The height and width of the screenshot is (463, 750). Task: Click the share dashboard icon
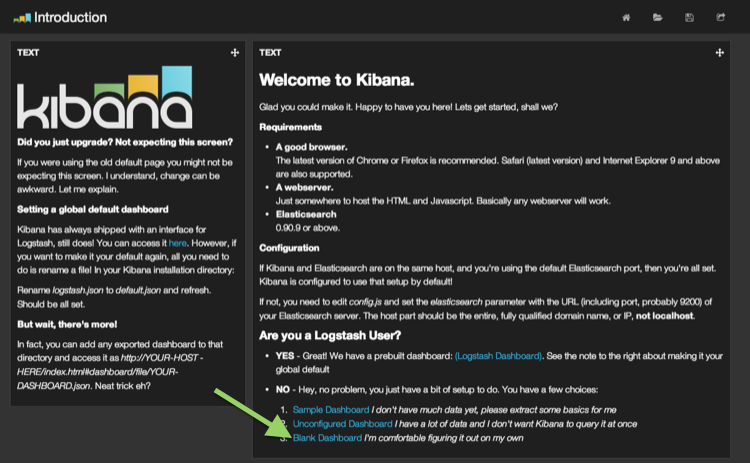tap(720, 17)
